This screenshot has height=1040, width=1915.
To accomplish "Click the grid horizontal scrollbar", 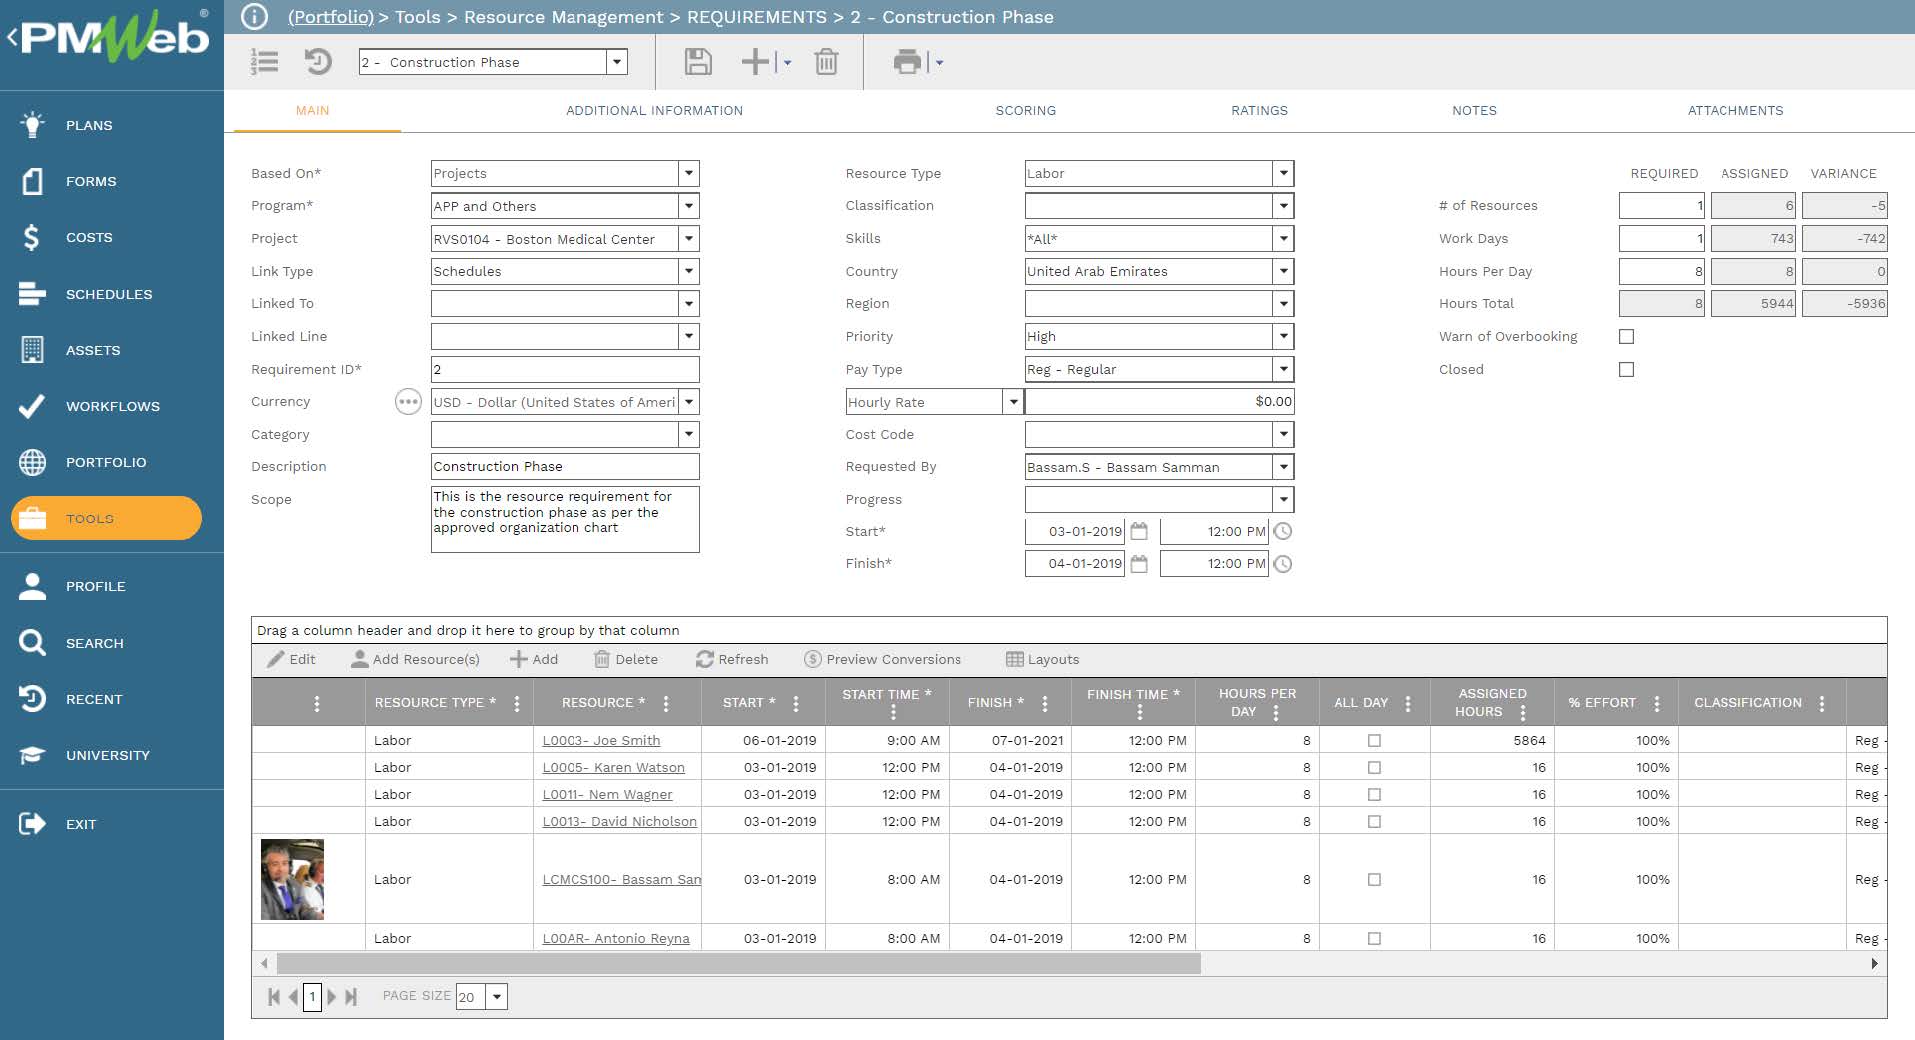I will click(738, 964).
